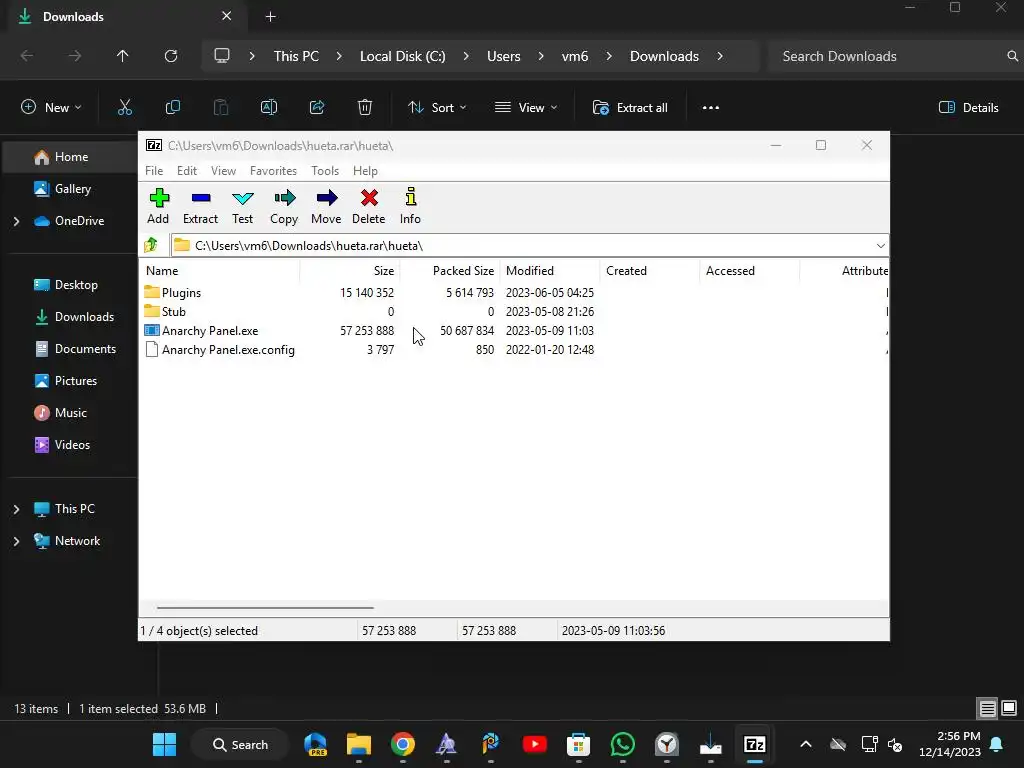Viewport: 1024px width, 768px height.
Task: Switch Explorer to details list view
Action: pos(987,708)
